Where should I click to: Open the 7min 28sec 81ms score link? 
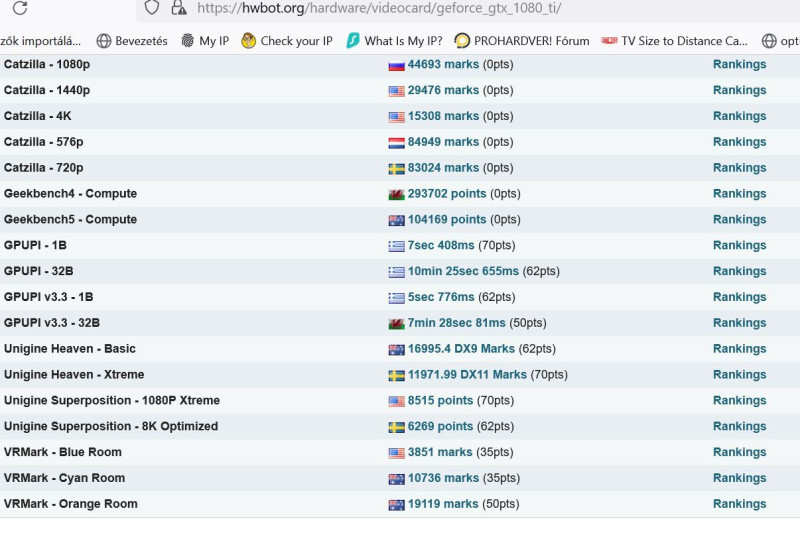(x=457, y=323)
